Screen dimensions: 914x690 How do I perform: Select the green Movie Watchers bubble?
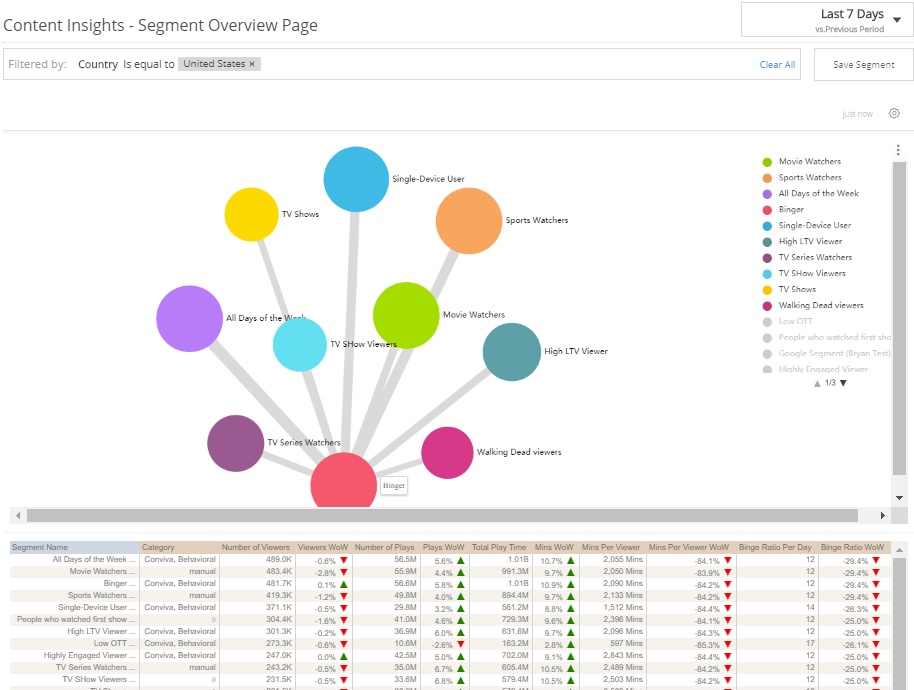click(x=406, y=315)
